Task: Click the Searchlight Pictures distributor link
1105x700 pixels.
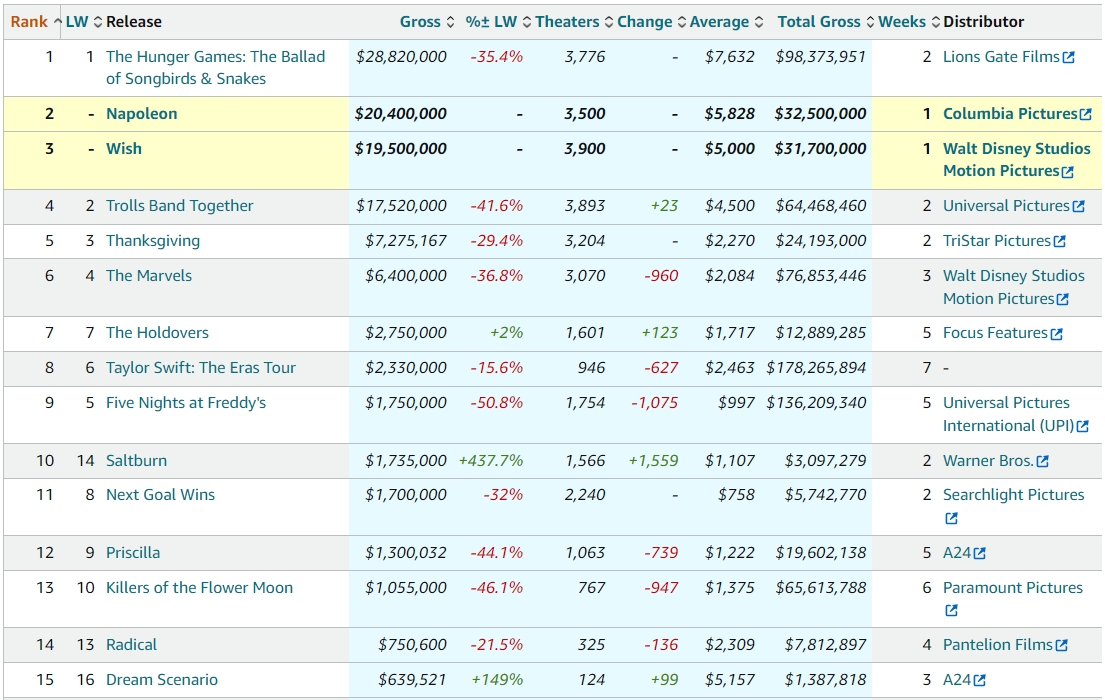Action: click(1013, 496)
